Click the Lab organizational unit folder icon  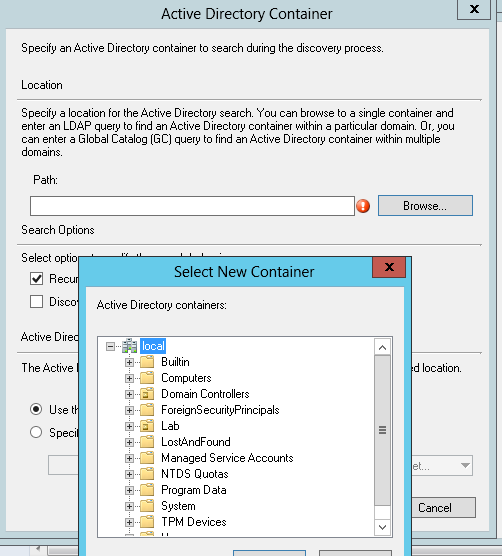click(147, 426)
